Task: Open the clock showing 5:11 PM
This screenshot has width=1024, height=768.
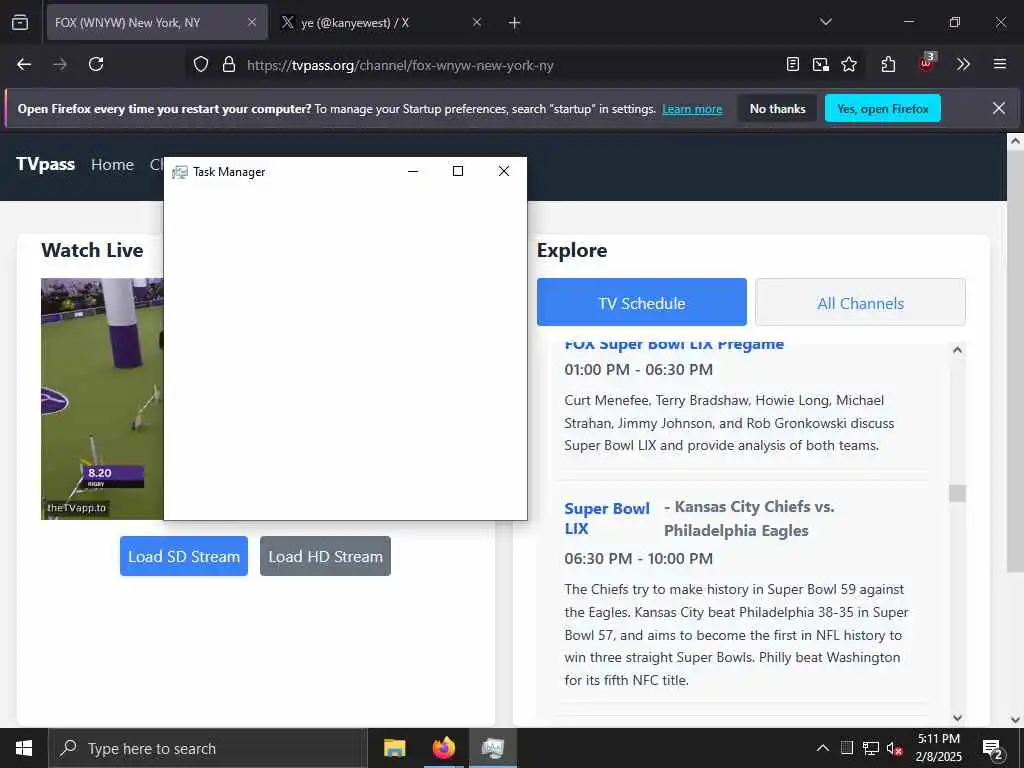Action: tap(939, 748)
